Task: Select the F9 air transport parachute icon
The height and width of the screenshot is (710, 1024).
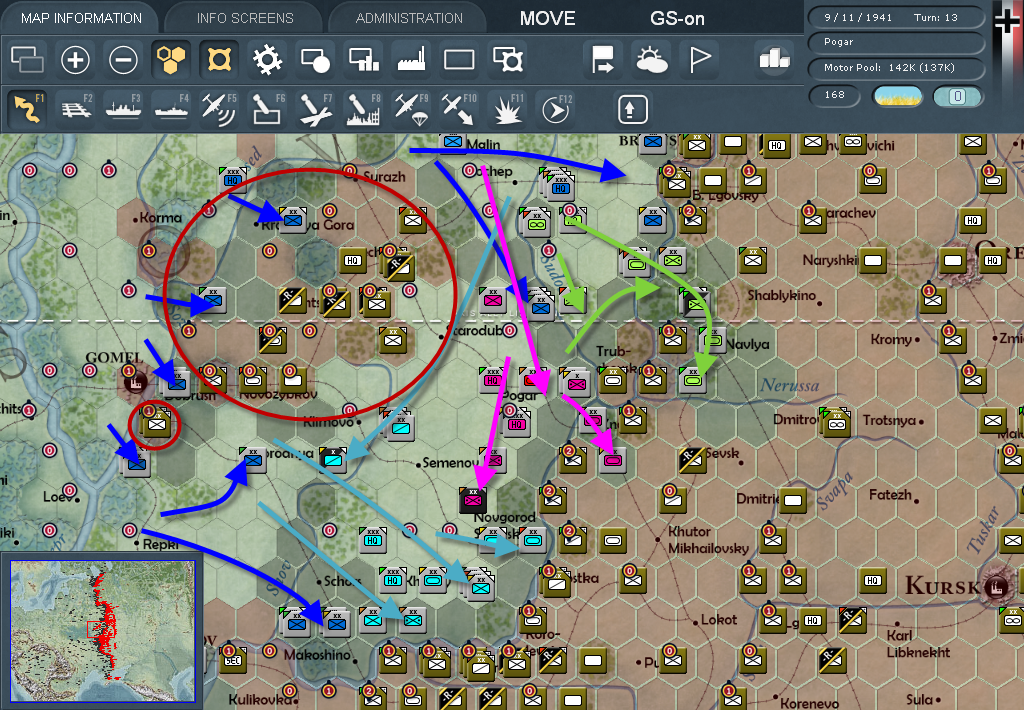Action: pos(411,108)
